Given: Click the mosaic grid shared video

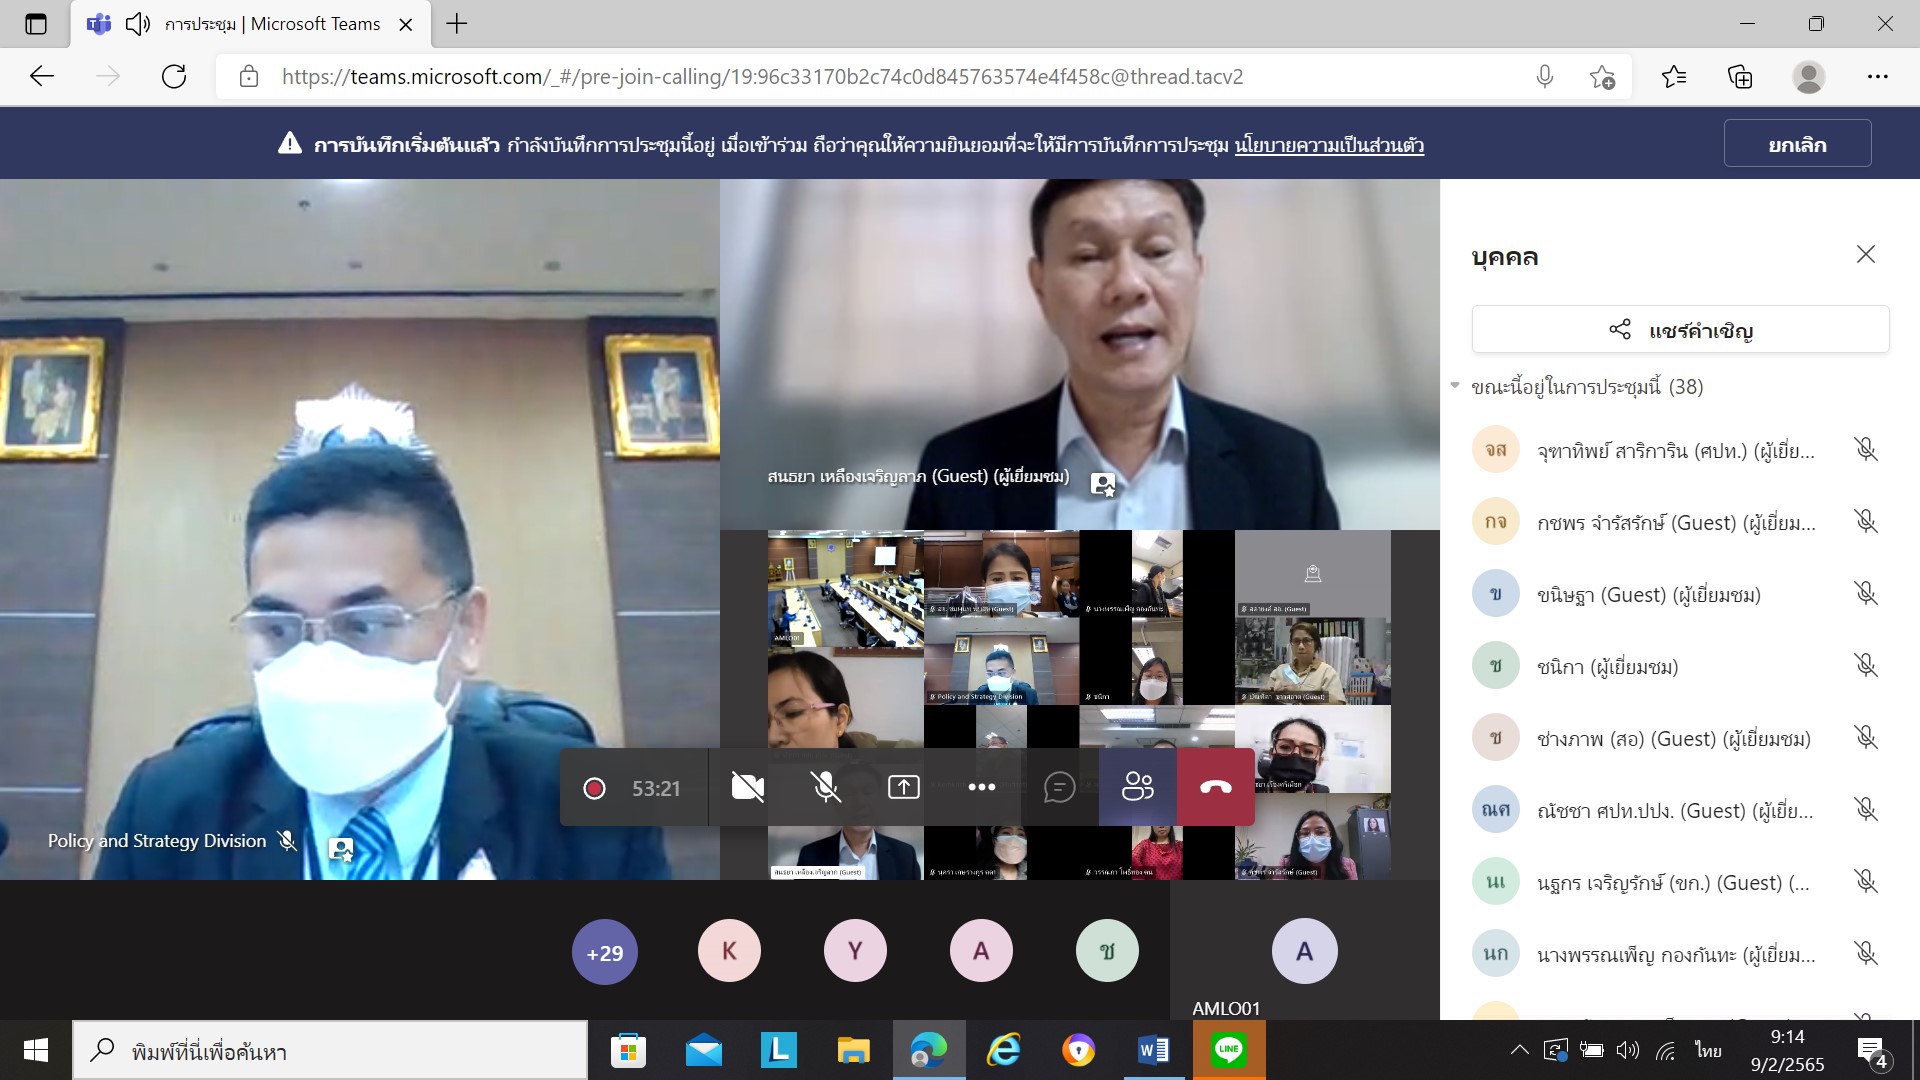Looking at the screenshot, I should [x=1080, y=705].
